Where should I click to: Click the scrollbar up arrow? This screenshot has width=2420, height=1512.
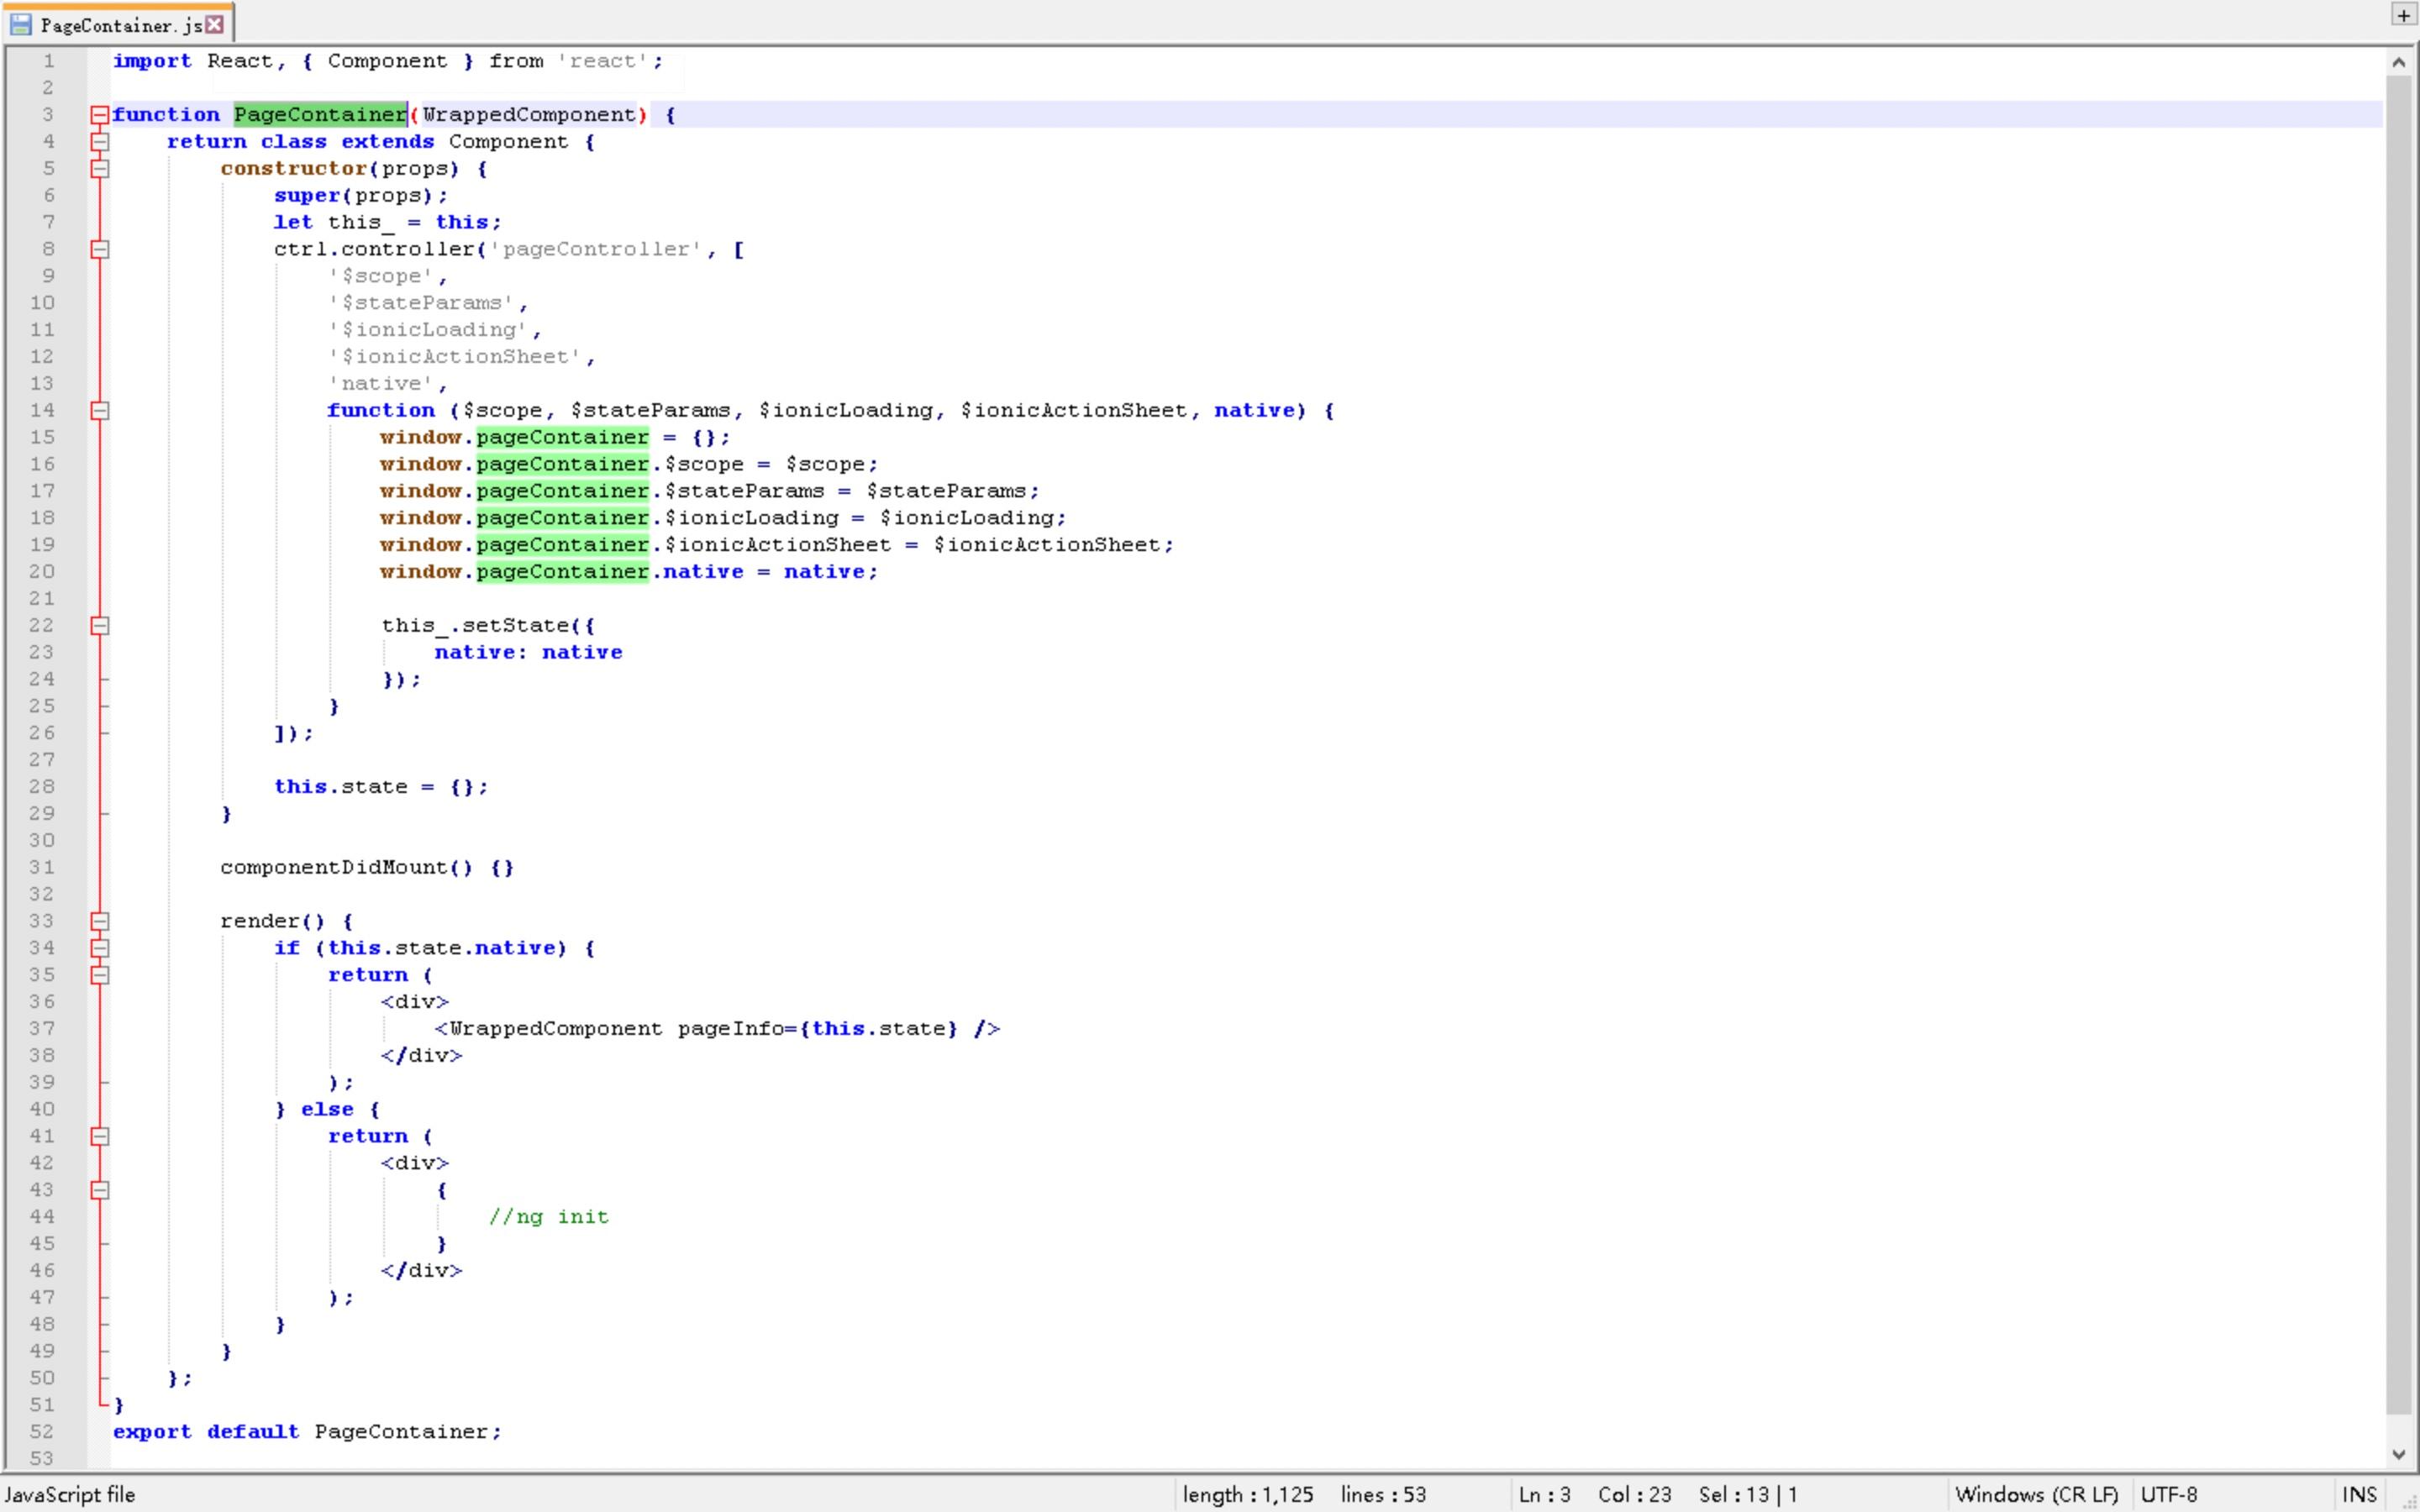pos(2398,62)
